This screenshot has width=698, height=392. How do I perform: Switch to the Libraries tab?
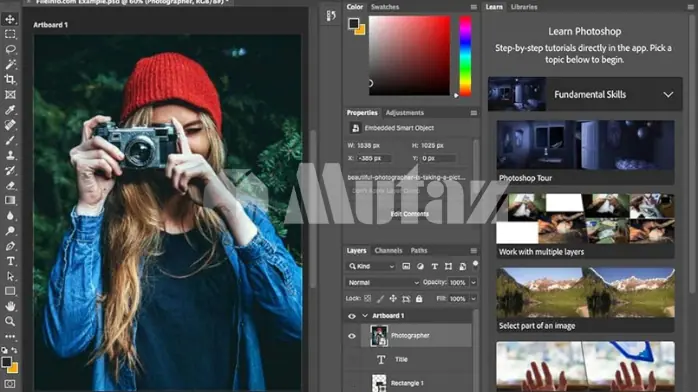pos(524,7)
